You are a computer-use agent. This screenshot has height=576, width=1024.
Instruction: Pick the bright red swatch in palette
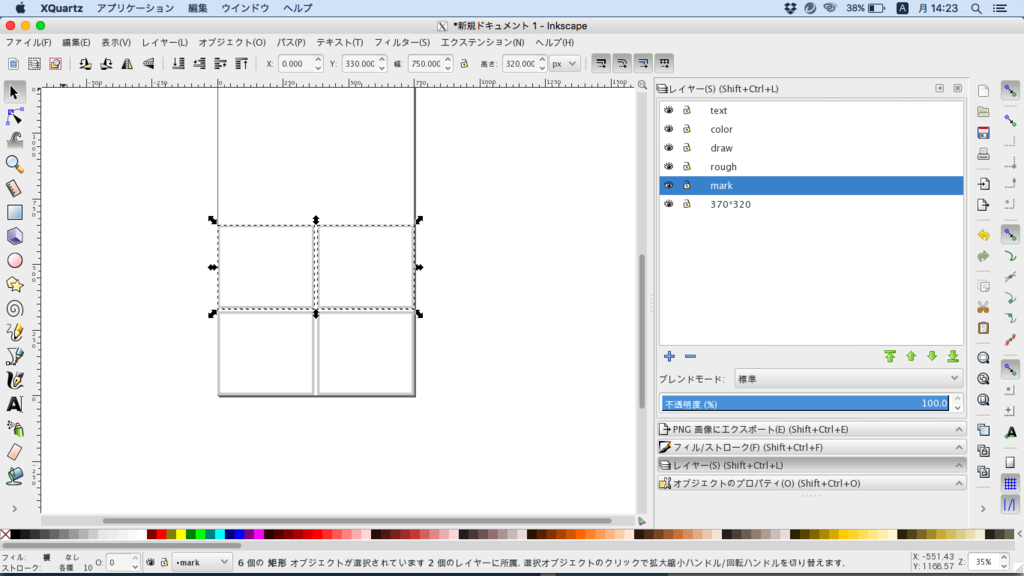(x=161, y=534)
